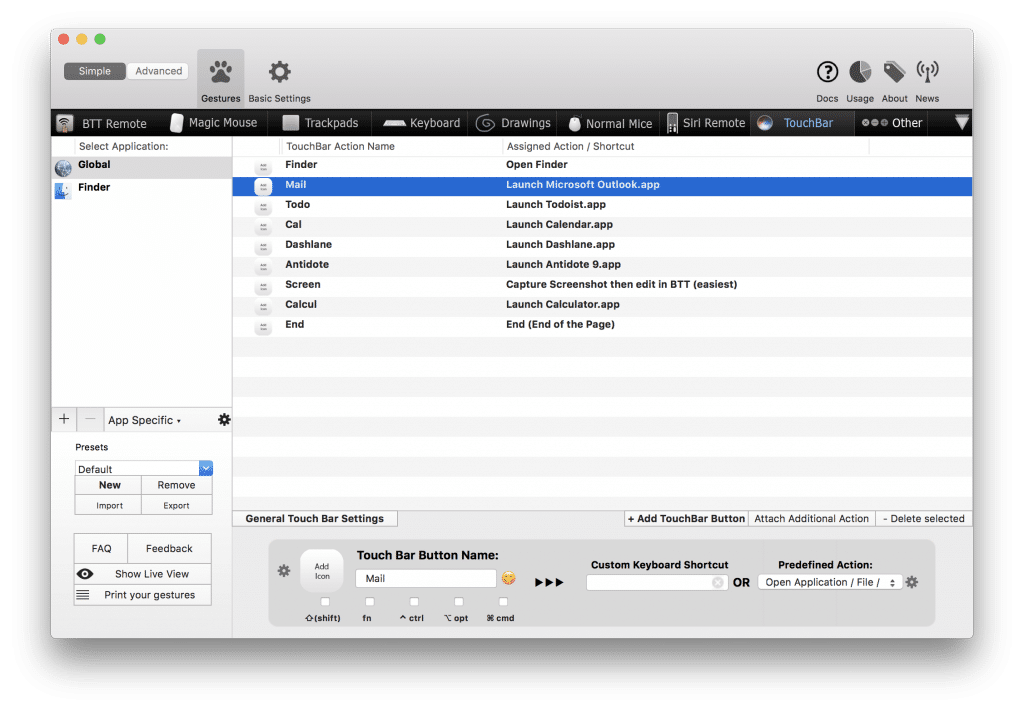The height and width of the screenshot is (711, 1024).
Task: Click Attach Additional Action
Action: (811, 518)
